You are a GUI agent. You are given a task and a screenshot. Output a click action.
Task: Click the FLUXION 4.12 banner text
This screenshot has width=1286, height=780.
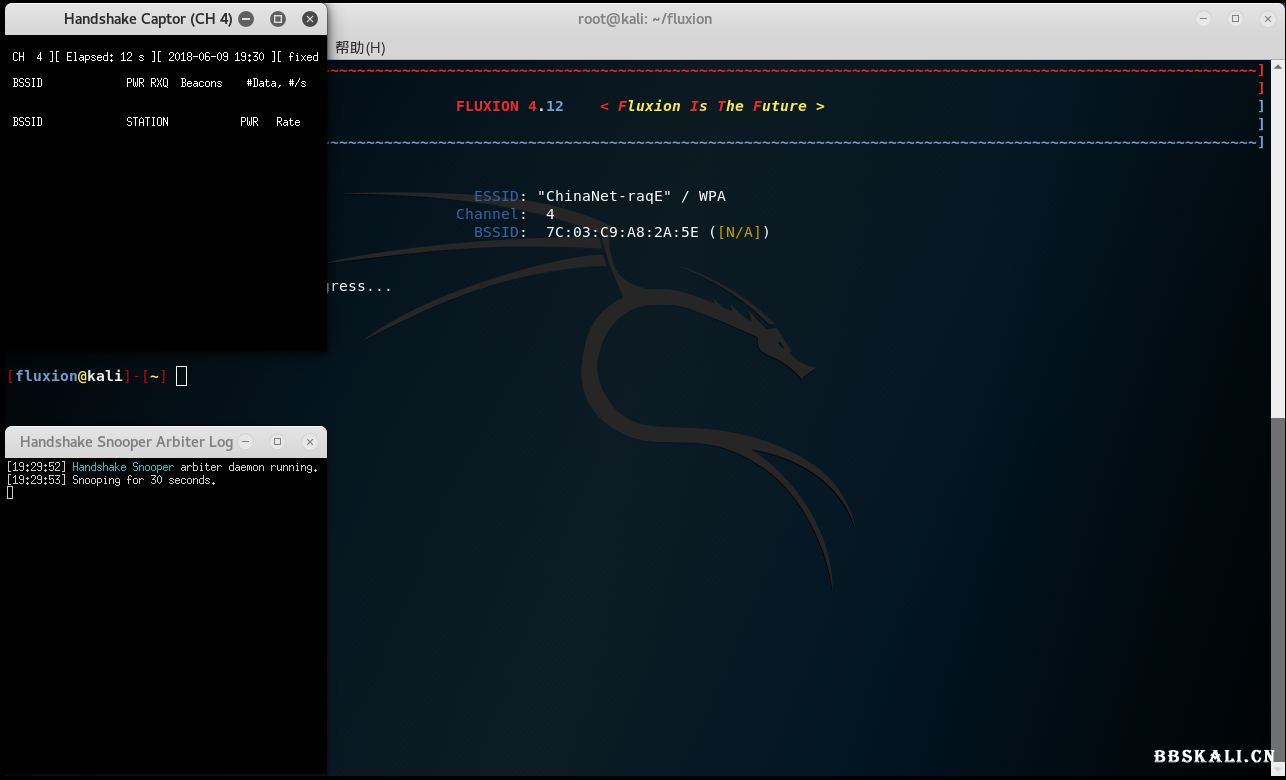tap(509, 106)
